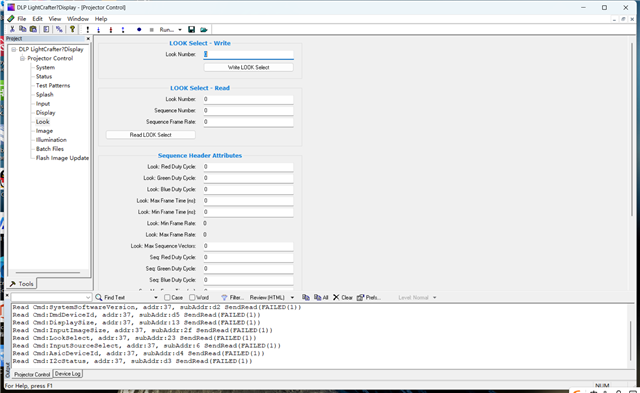Viewport: 640px width, 393px height.
Task: Click the Filter funnel icon
Action: coord(224,298)
